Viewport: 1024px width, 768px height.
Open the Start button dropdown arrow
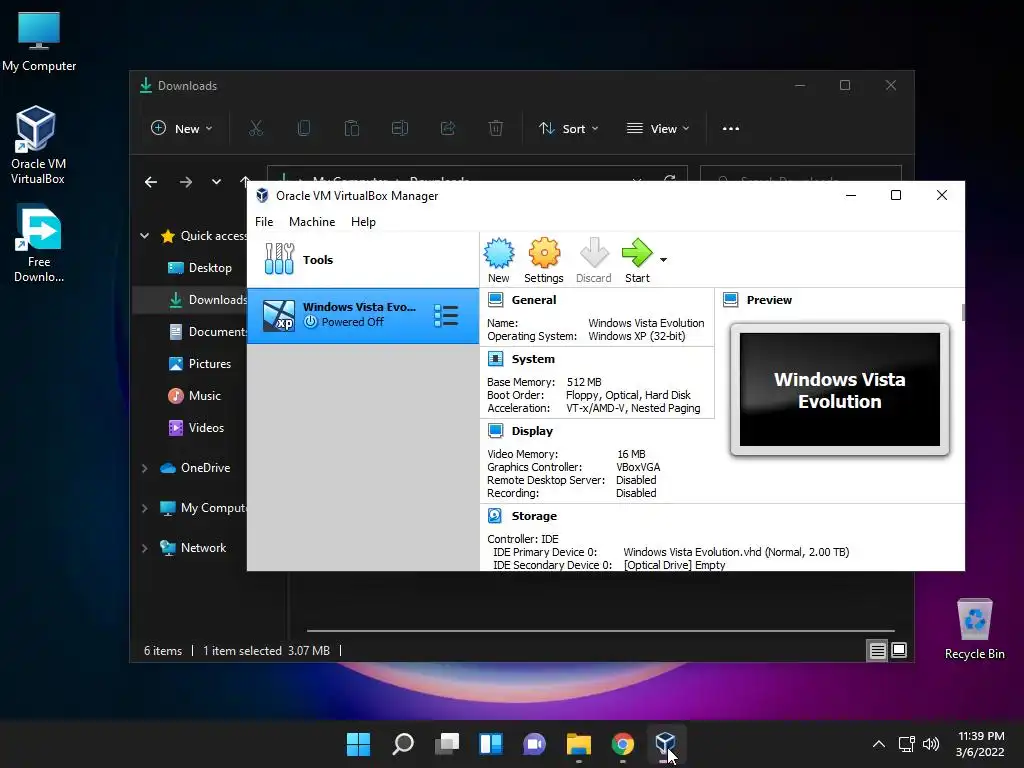click(664, 260)
